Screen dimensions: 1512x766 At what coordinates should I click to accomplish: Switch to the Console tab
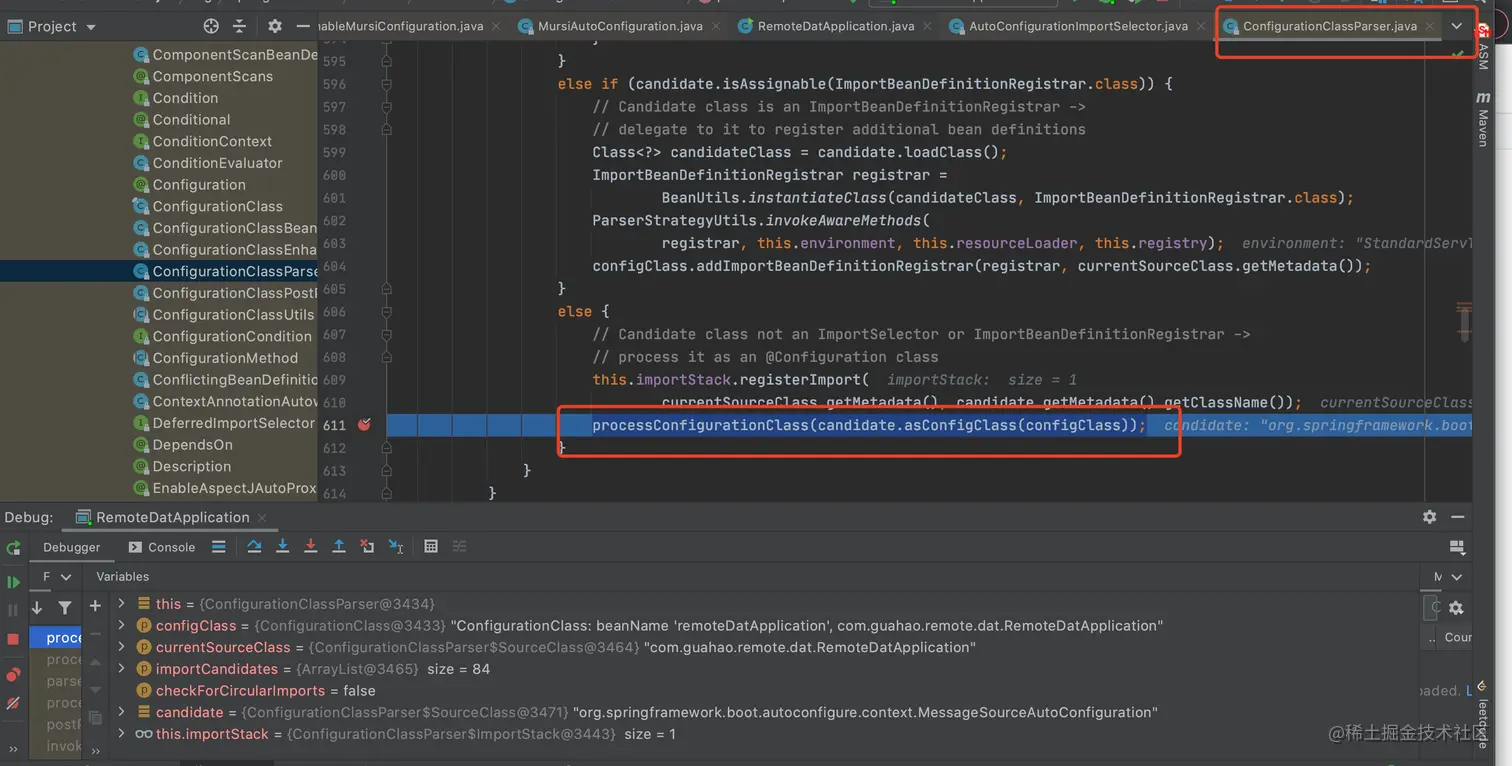(162, 547)
